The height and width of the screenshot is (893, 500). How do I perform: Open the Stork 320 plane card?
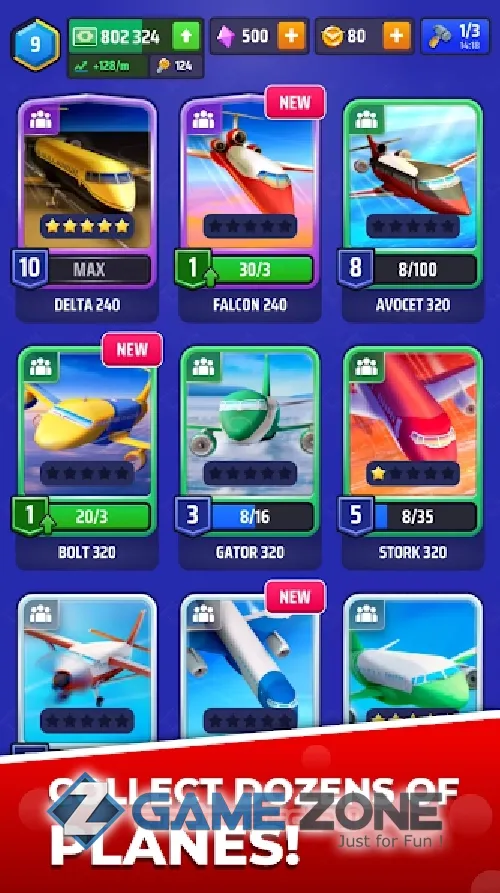click(x=413, y=457)
